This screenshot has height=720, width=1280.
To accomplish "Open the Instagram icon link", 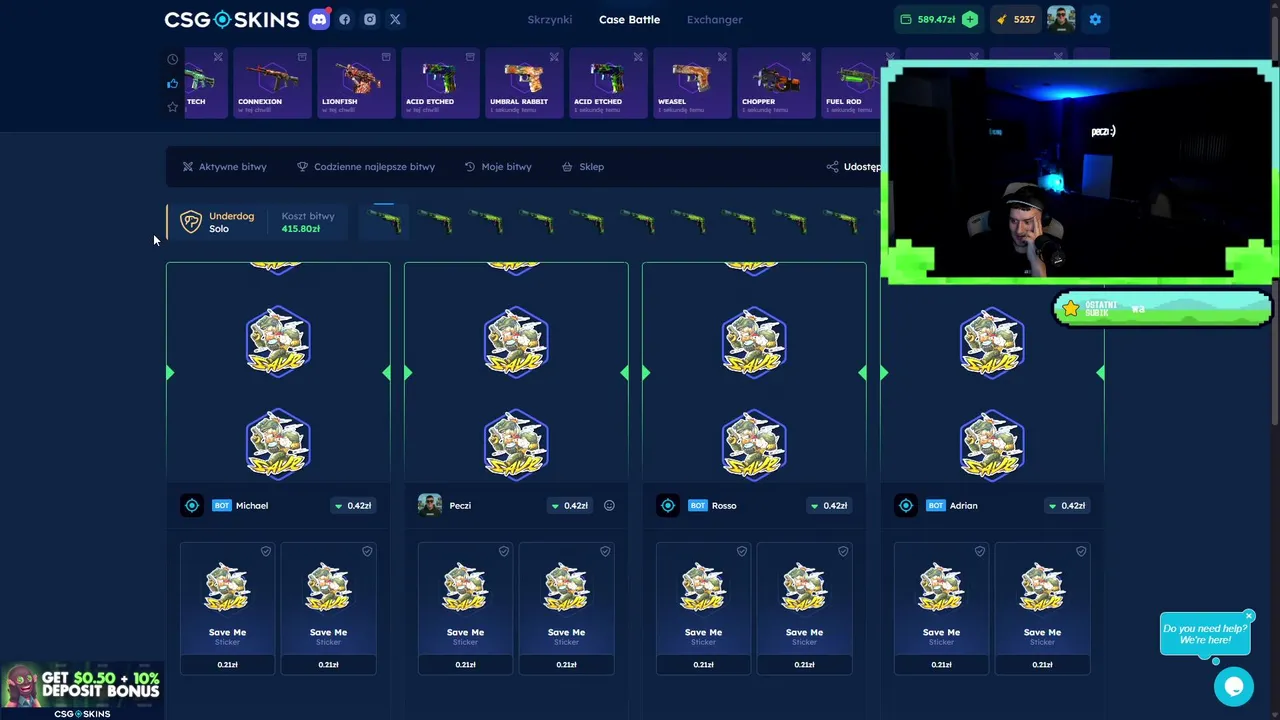I will 370,19.
